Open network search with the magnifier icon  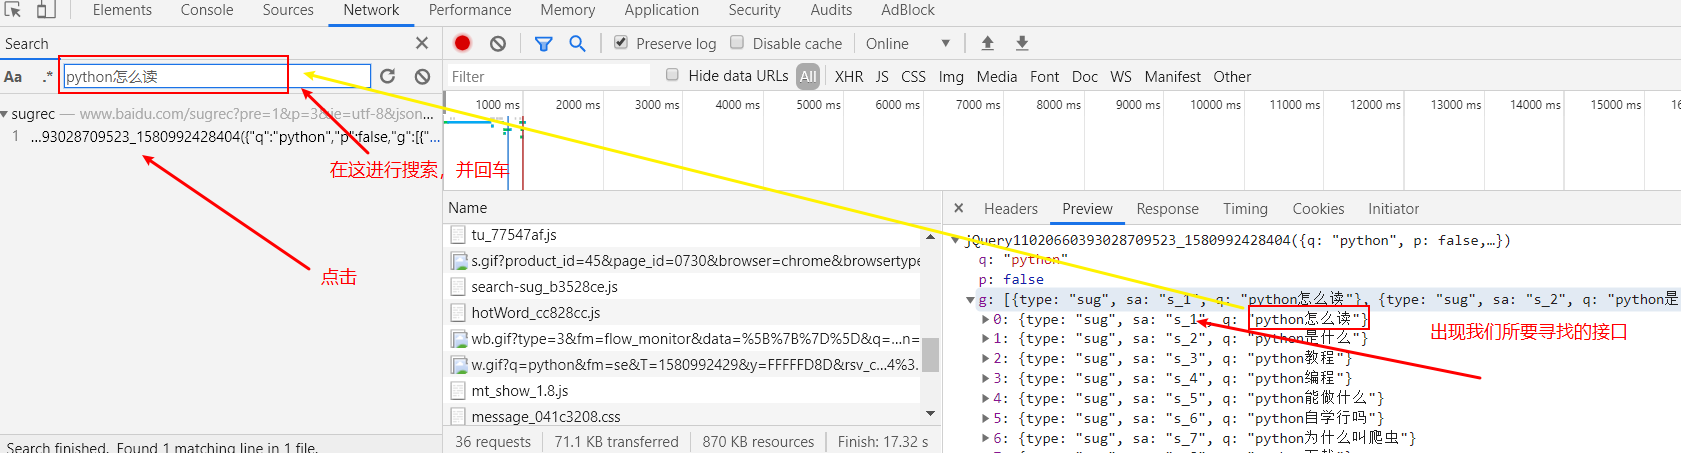[x=577, y=43]
